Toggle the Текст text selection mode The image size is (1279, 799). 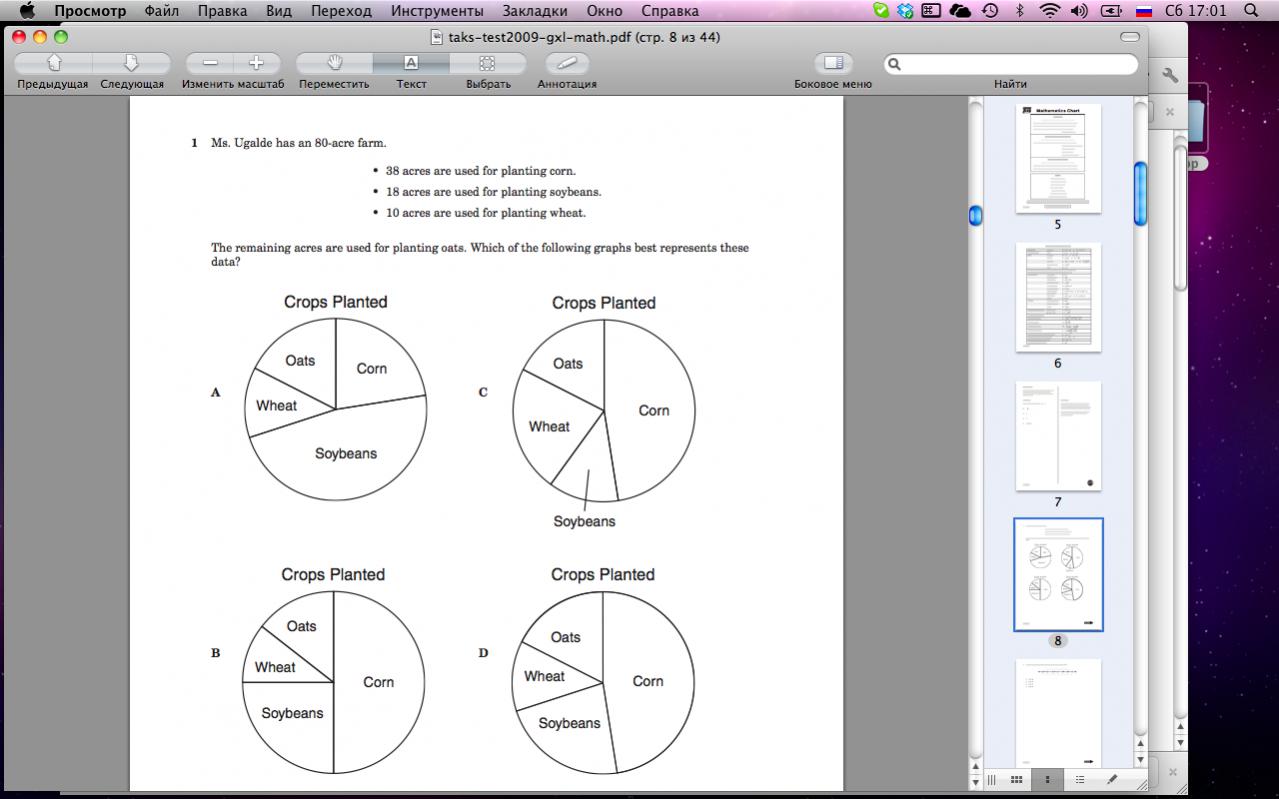tap(411, 63)
